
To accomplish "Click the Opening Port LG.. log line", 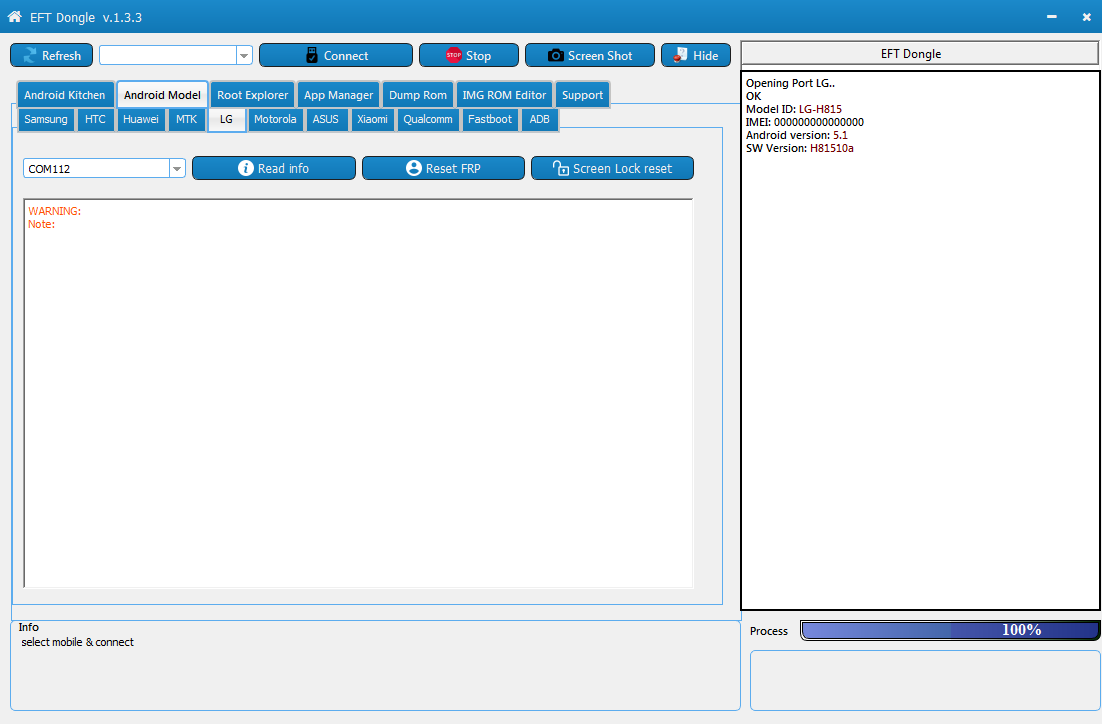I will pyautogui.click(x=790, y=83).
